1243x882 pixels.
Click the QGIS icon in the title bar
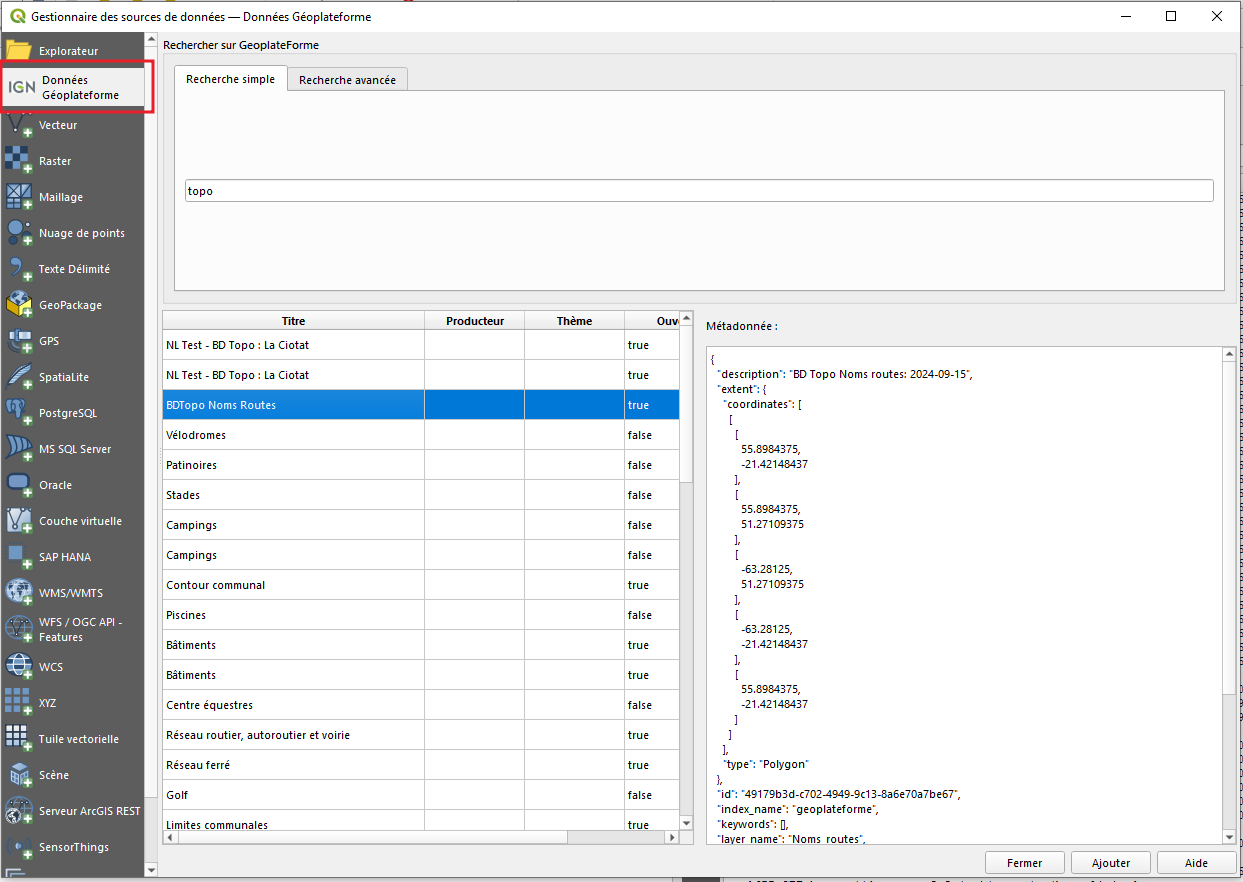coord(17,16)
